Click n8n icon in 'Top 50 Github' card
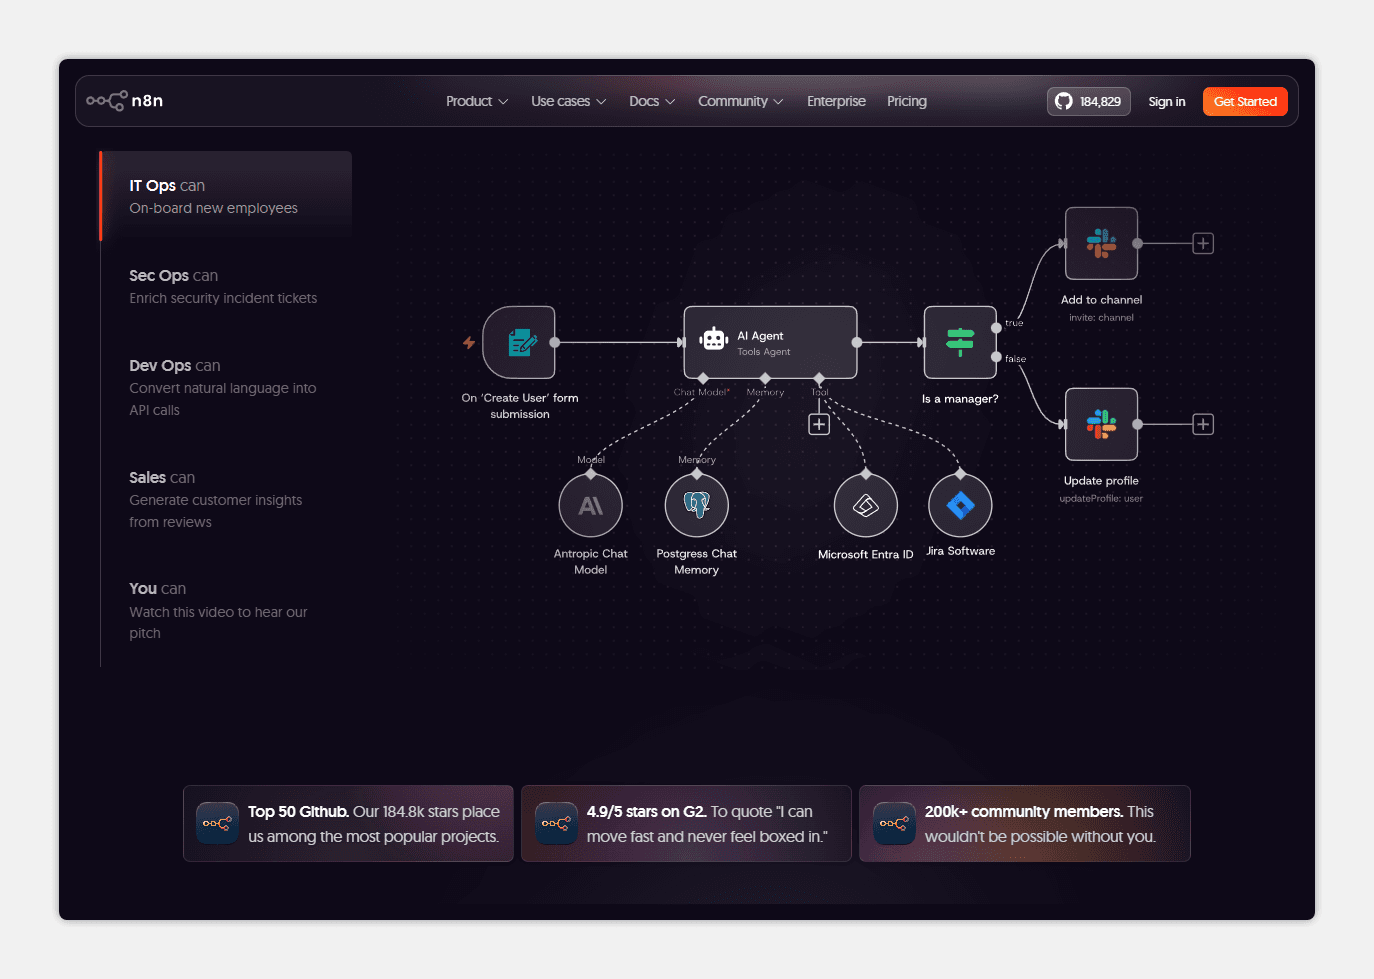The image size is (1374, 979). pyautogui.click(x=217, y=823)
